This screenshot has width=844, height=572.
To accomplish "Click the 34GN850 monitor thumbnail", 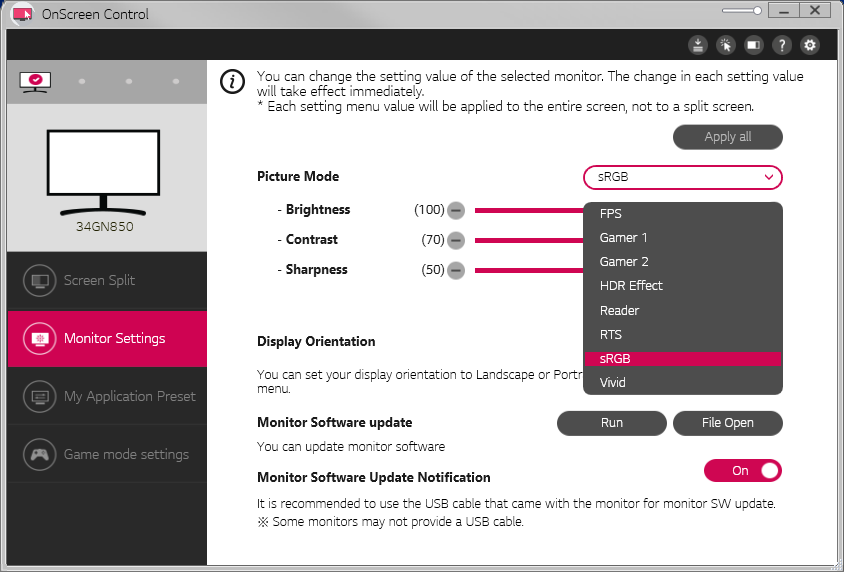I will point(103,172).
